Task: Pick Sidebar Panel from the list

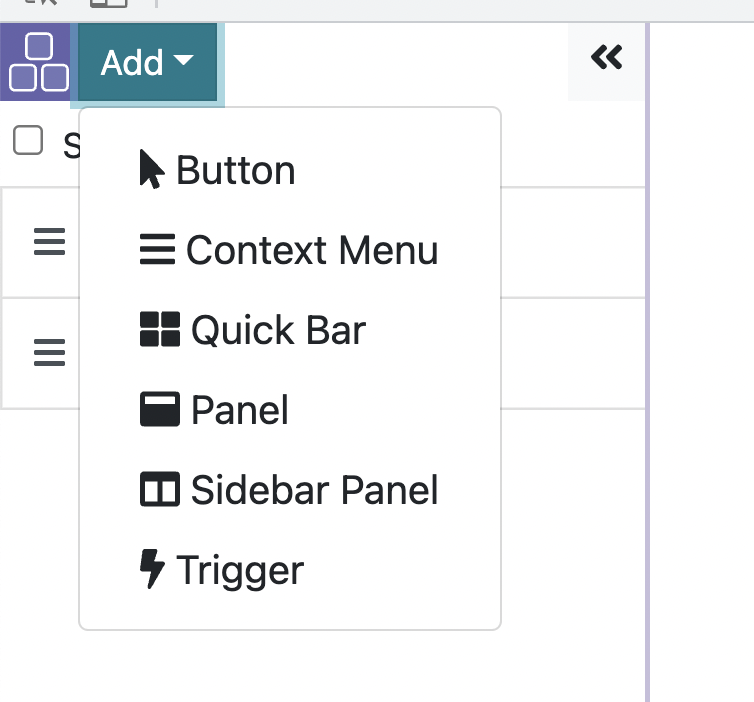Action: coord(314,490)
